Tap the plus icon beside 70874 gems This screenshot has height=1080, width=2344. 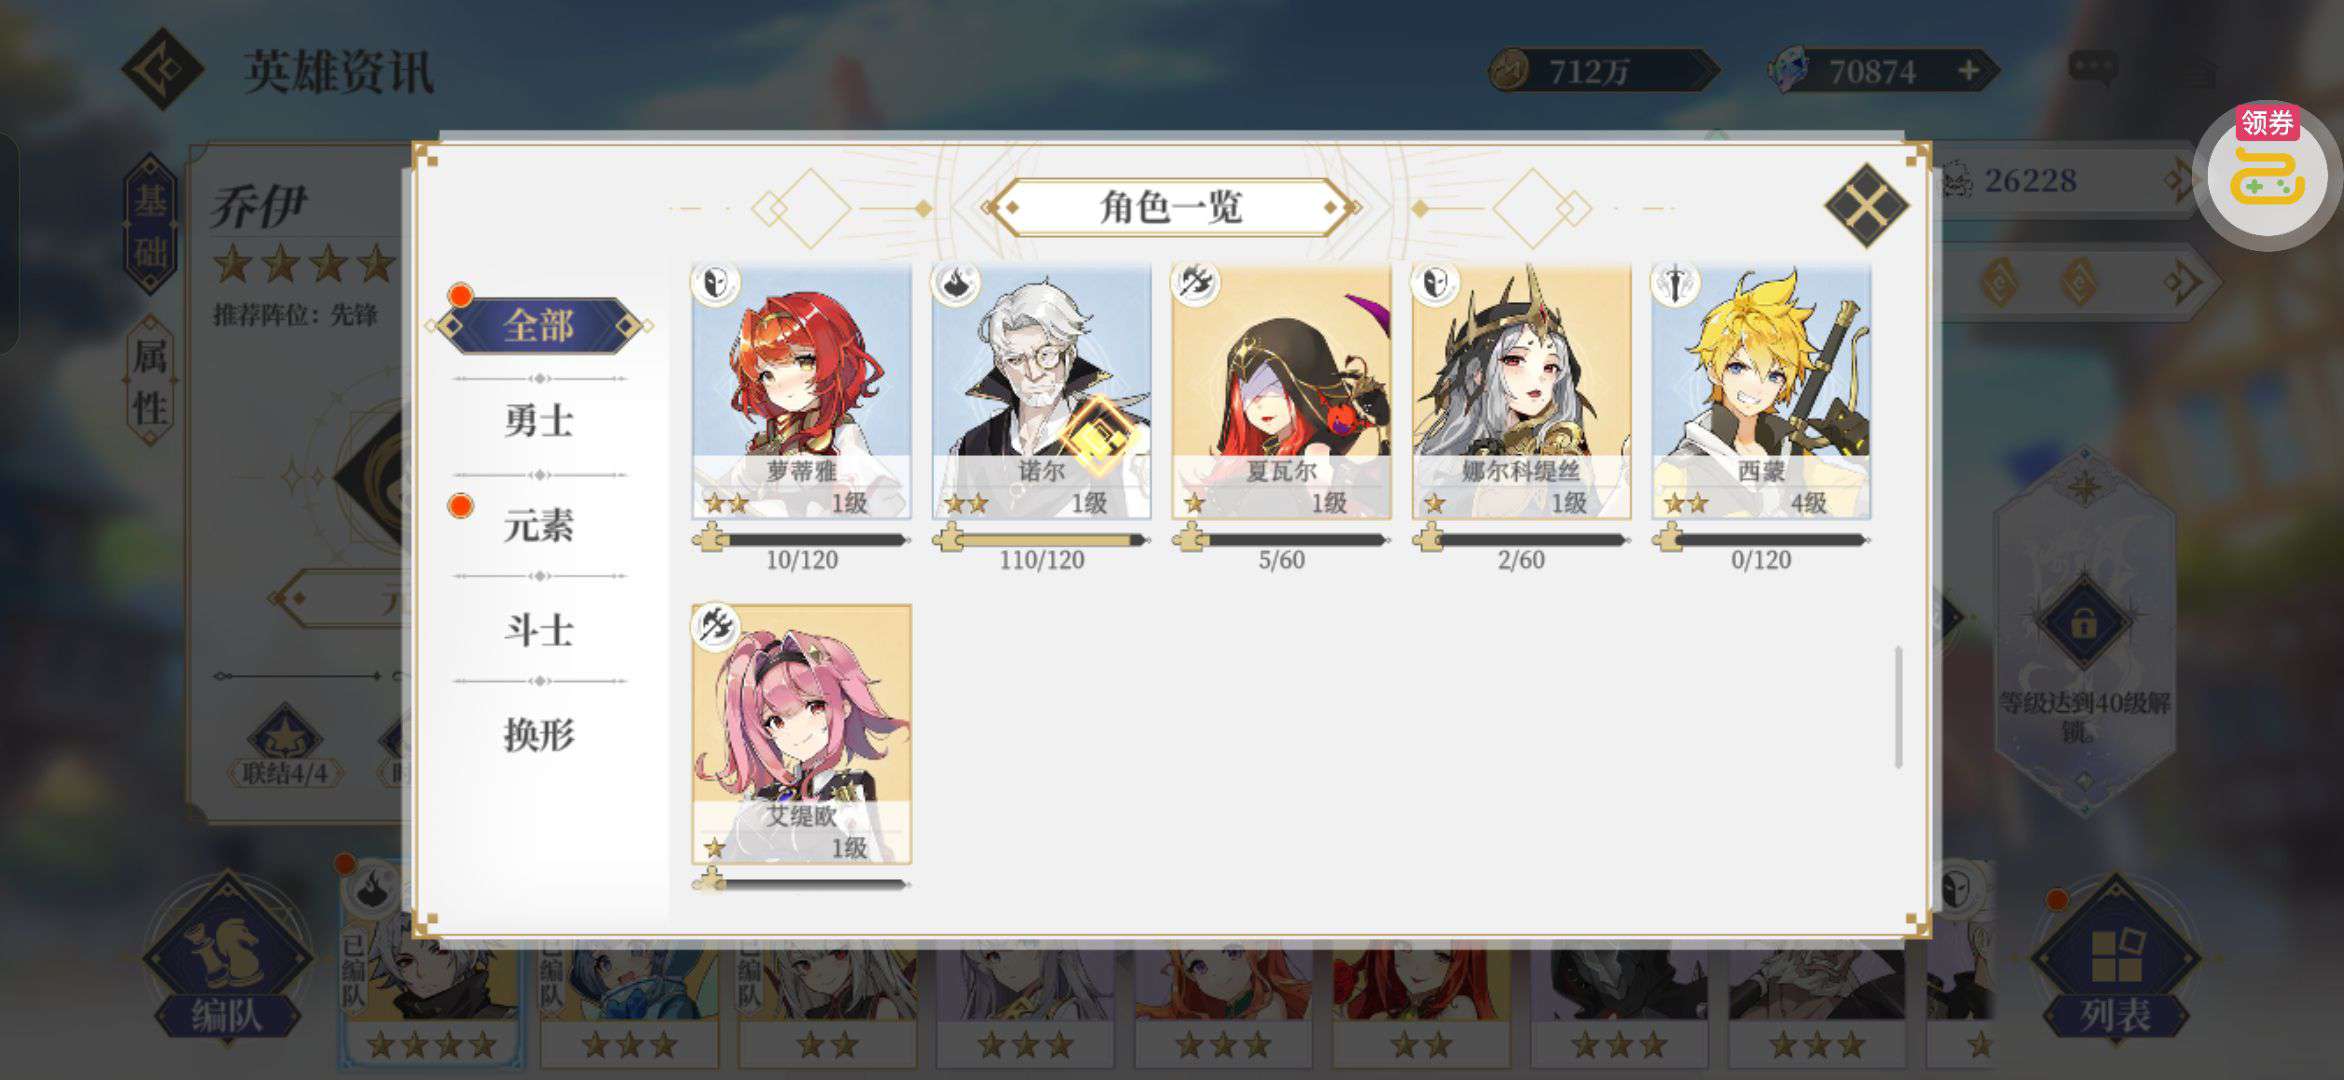coord(1968,71)
